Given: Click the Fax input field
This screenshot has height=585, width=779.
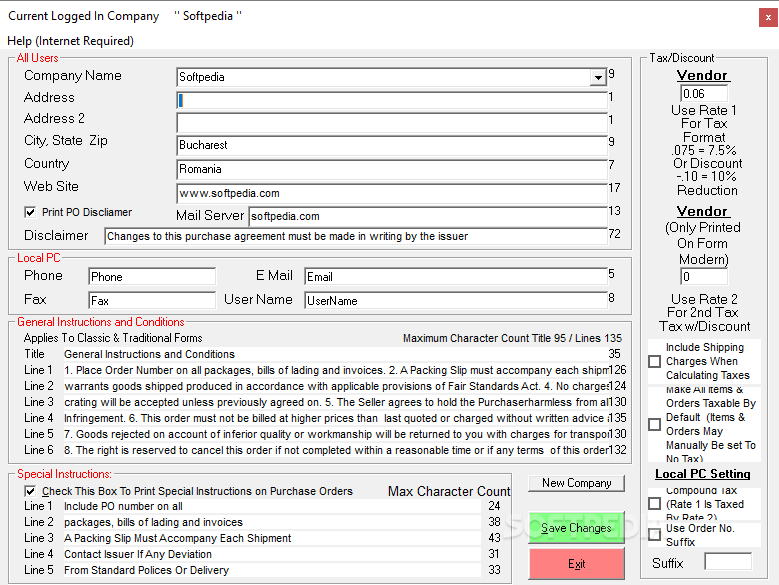Looking at the screenshot, I should click(152, 300).
